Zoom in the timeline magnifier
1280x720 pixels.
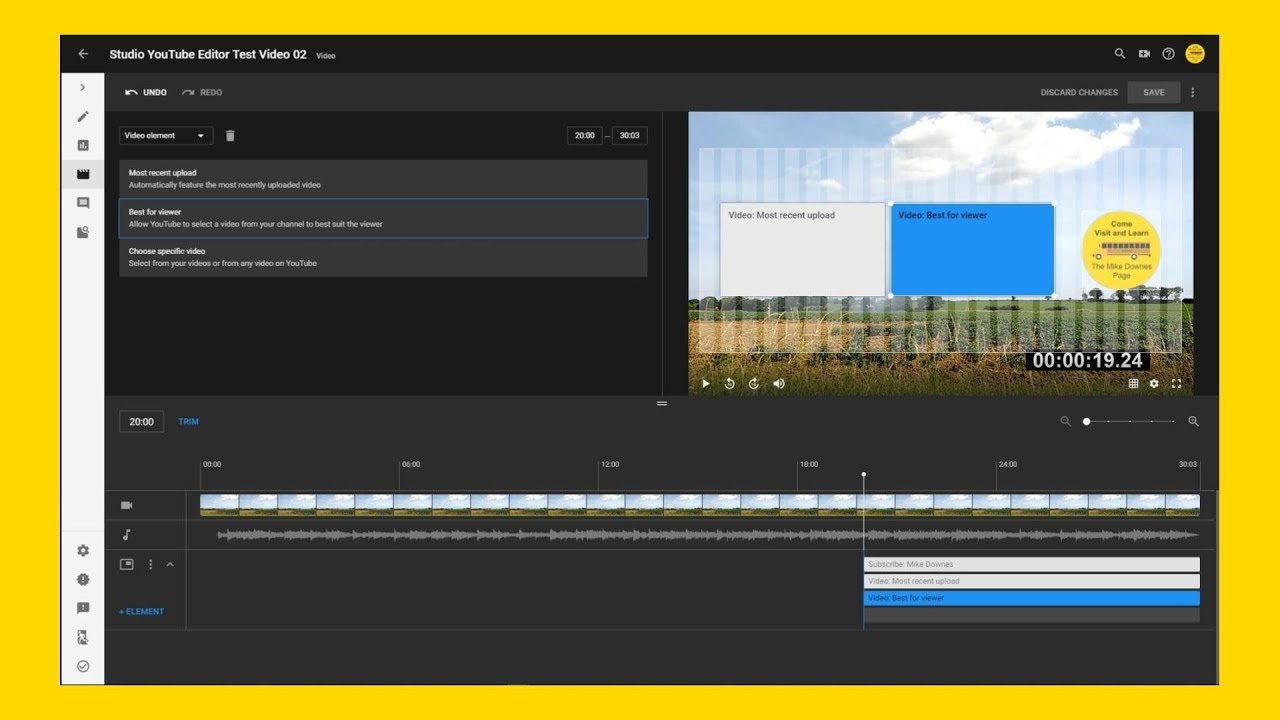click(x=1193, y=421)
